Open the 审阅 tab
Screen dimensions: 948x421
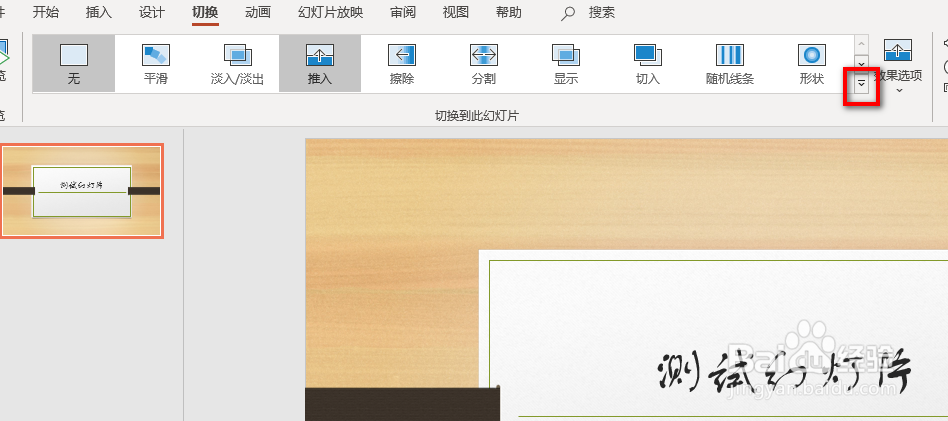tap(403, 13)
